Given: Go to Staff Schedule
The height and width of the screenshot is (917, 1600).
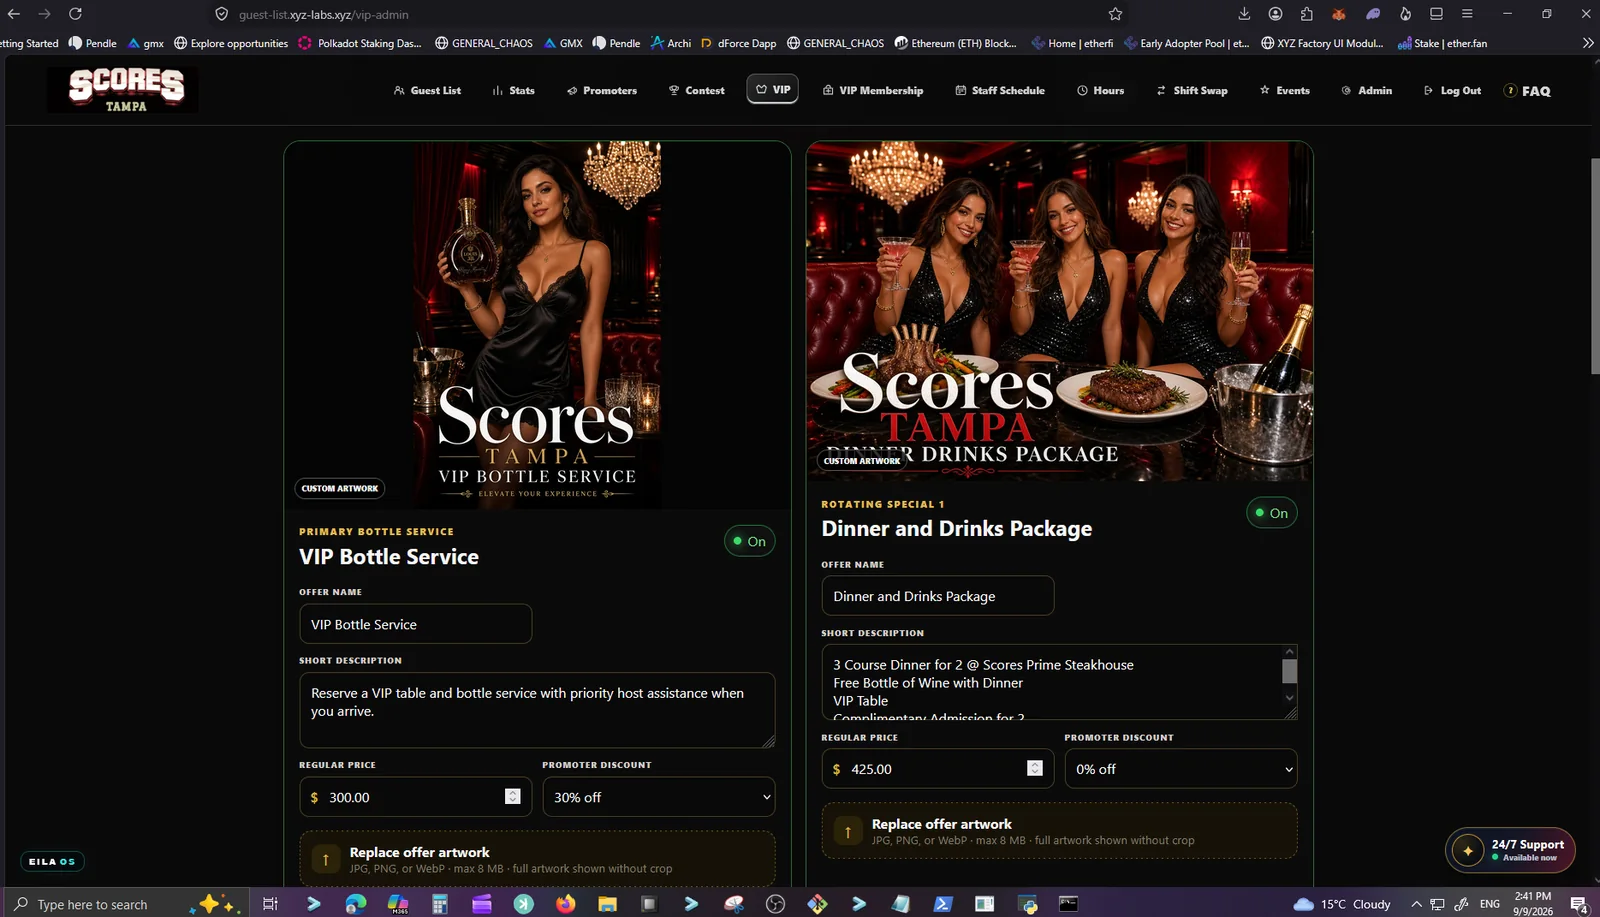Looking at the screenshot, I should click(x=1000, y=90).
